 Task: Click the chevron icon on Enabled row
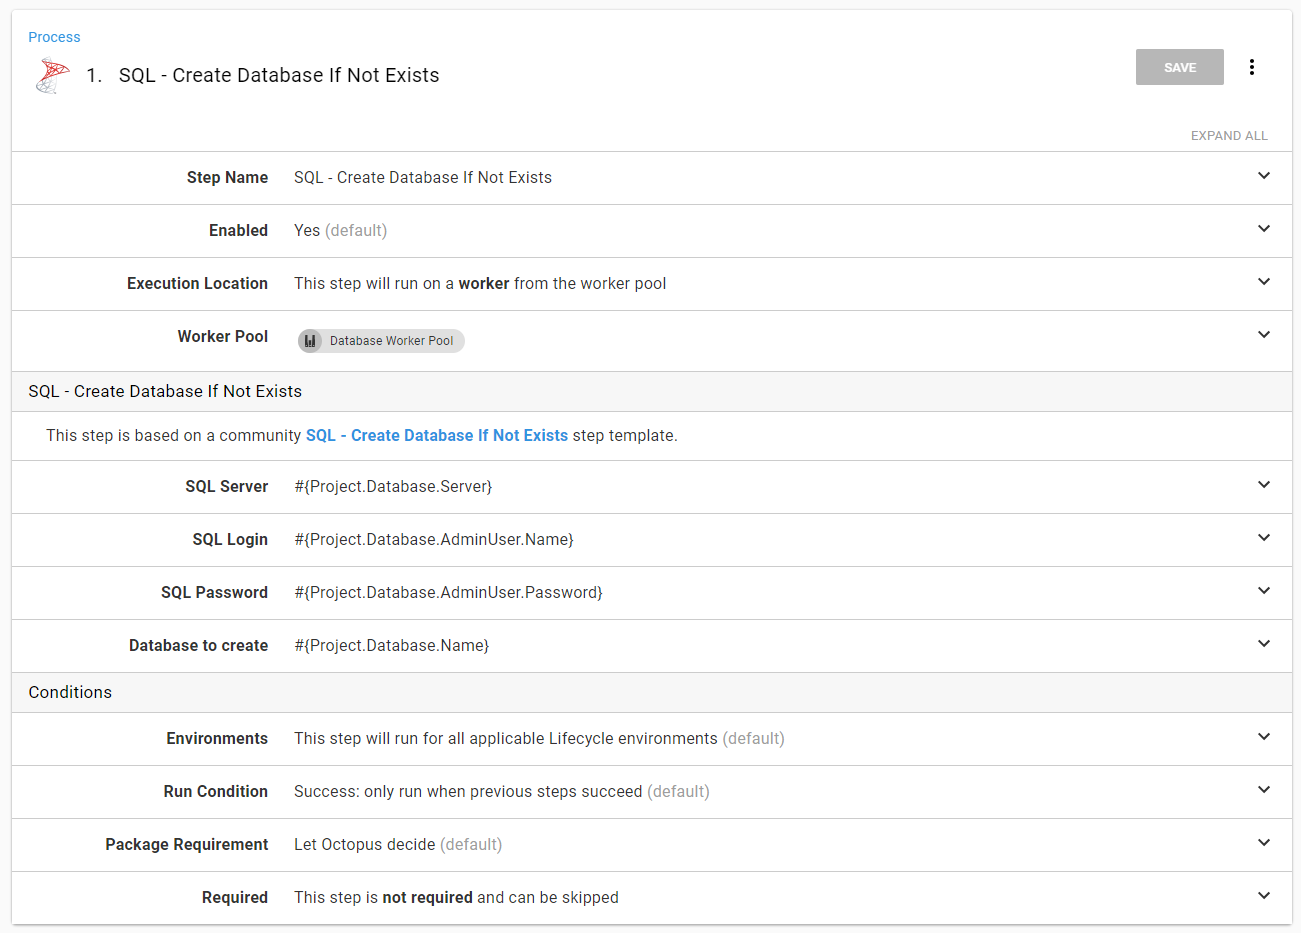[1263, 229]
